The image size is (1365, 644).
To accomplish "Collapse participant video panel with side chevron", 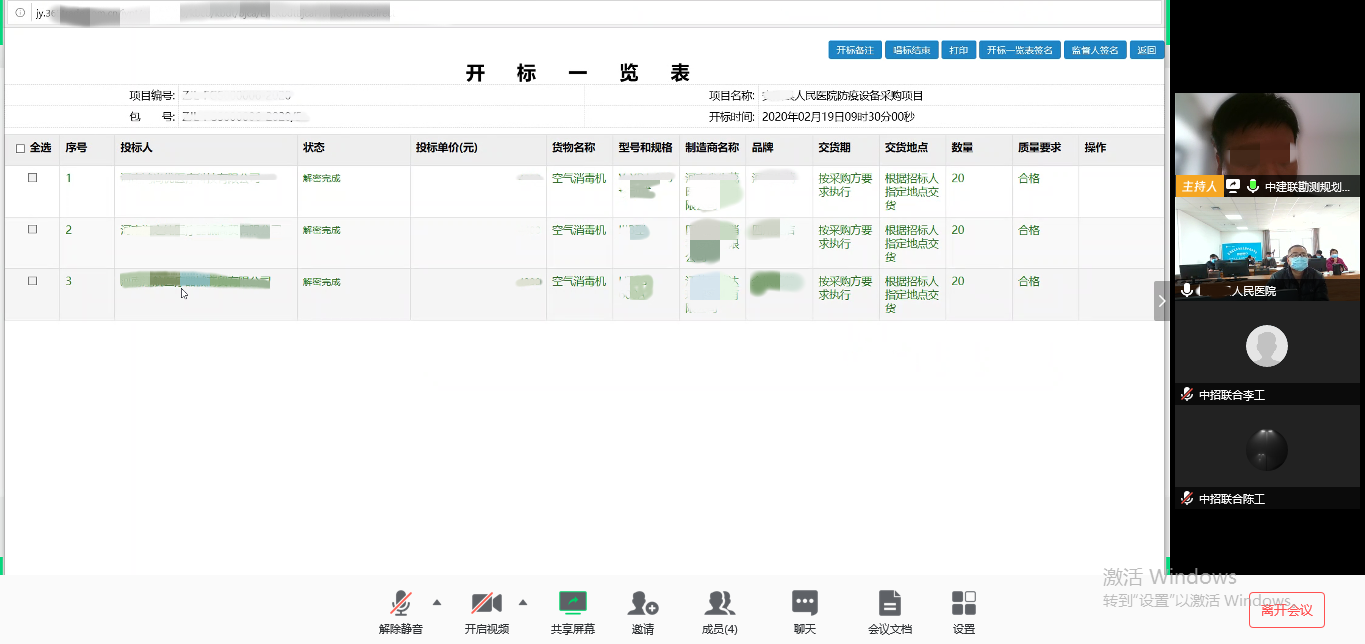I will pos(1161,300).
